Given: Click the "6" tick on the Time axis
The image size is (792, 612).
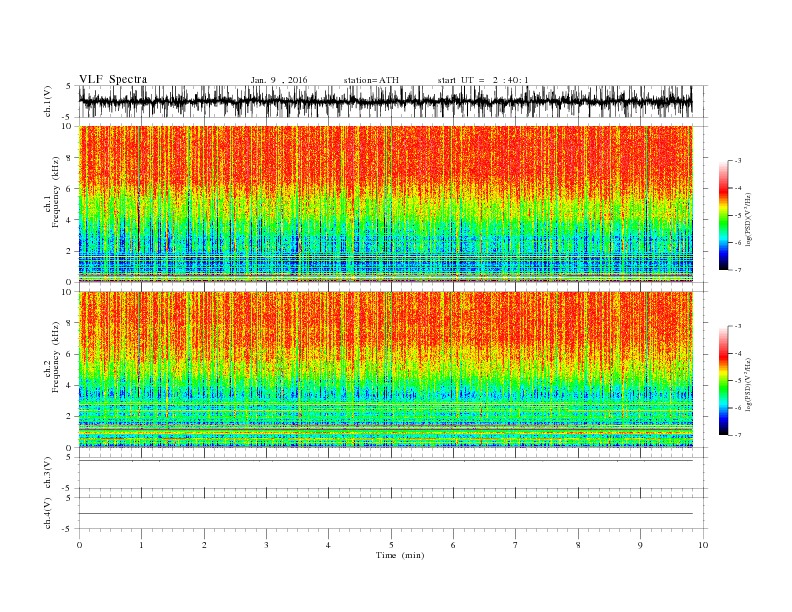Looking at the screenshot, I should 453,545.
